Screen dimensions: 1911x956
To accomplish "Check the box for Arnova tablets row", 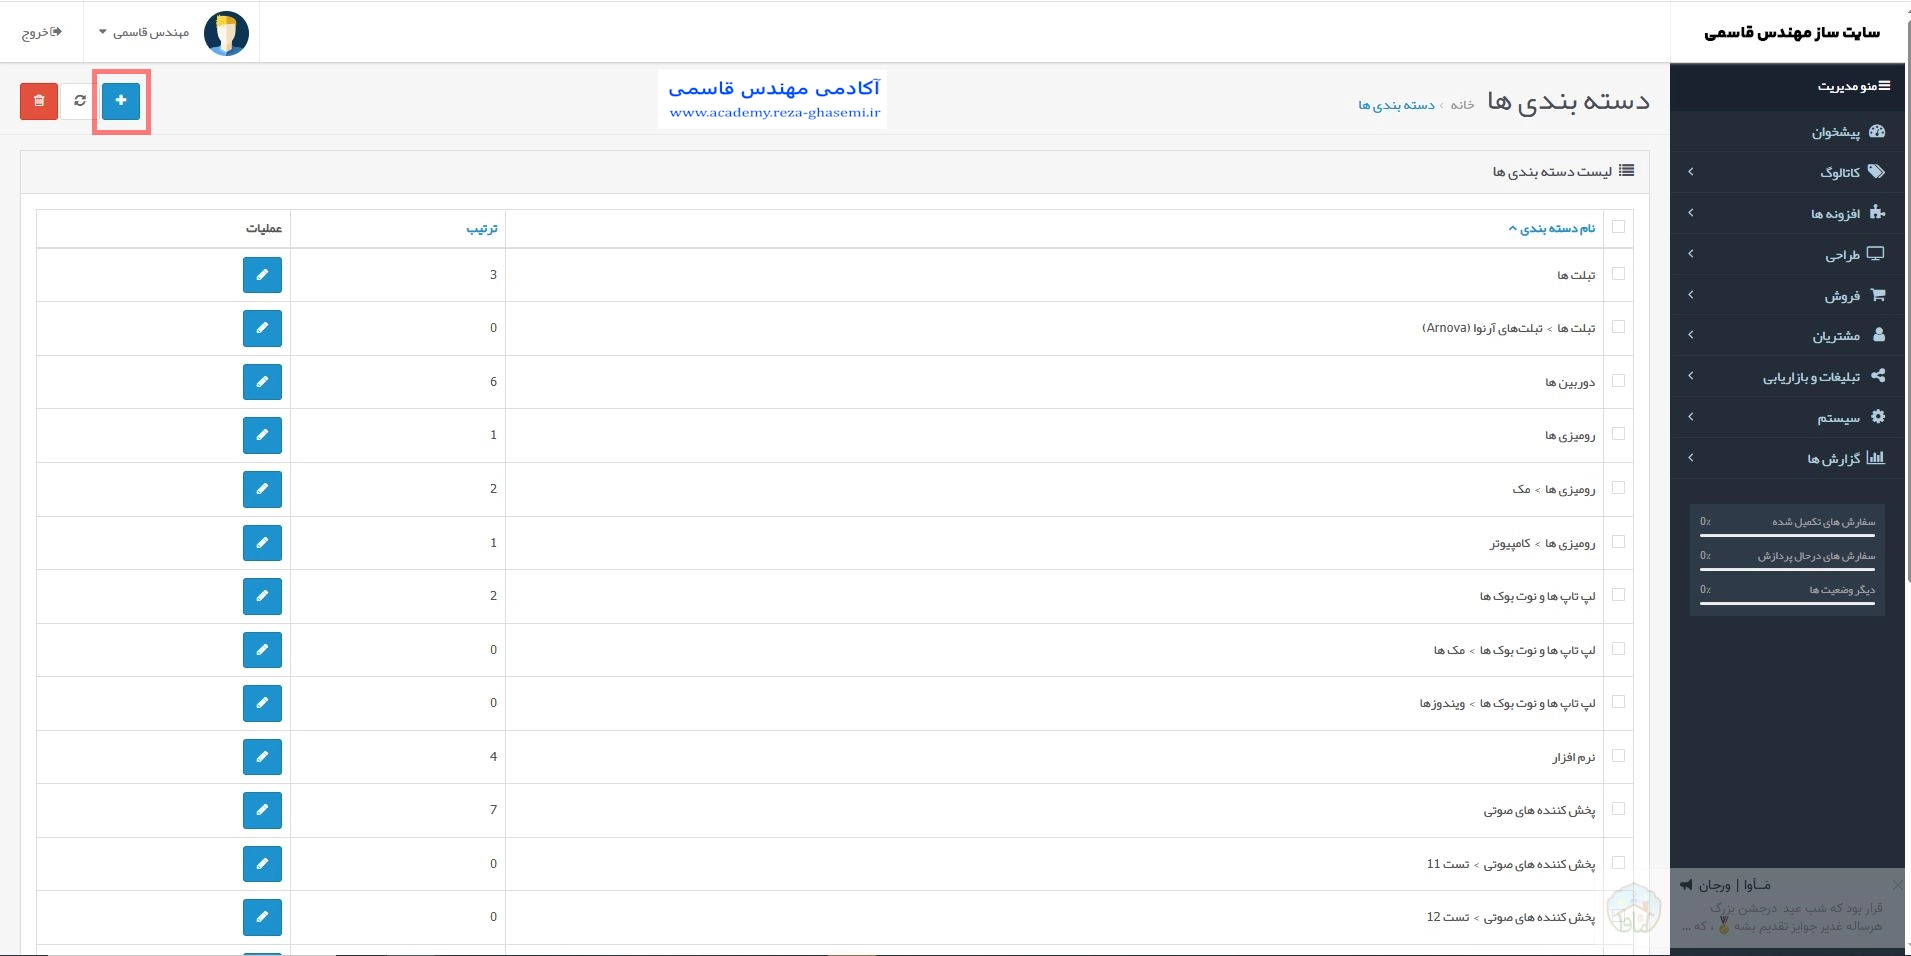I will (1619, 327).
